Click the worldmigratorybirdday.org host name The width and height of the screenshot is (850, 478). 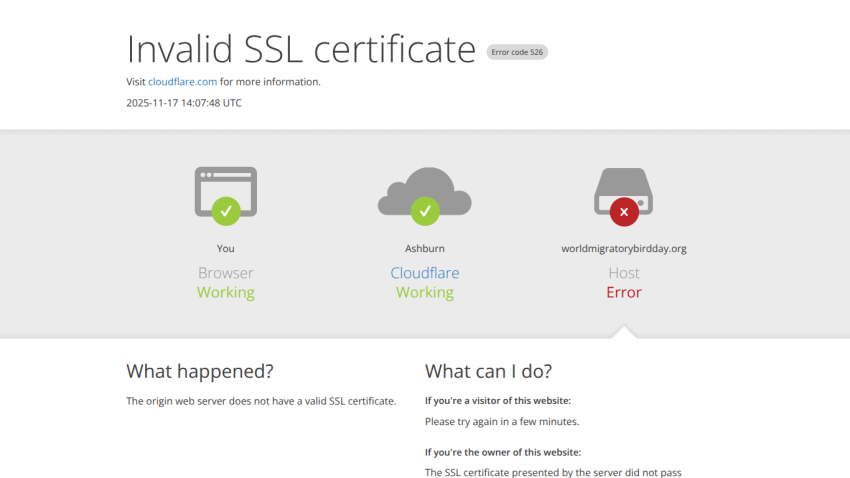623,249
